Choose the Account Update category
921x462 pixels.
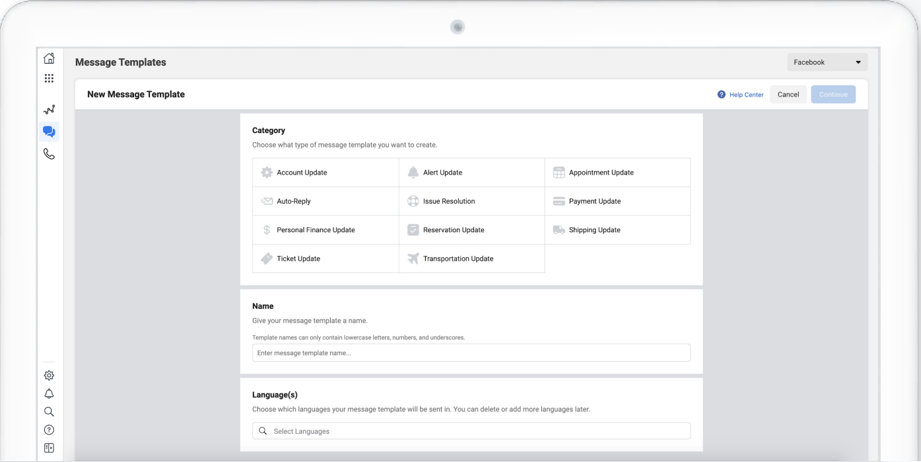coord(326,173)
